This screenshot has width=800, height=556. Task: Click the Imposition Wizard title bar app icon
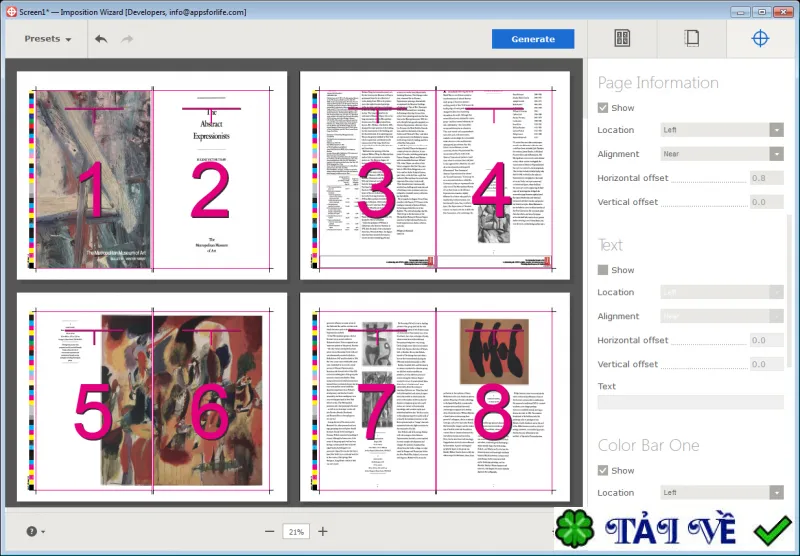click(x=11, y=12)
